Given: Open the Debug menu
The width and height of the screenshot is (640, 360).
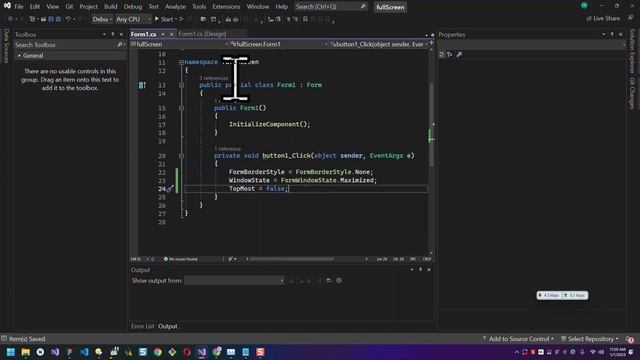Looking at the screenshot, I should point(133,7).
